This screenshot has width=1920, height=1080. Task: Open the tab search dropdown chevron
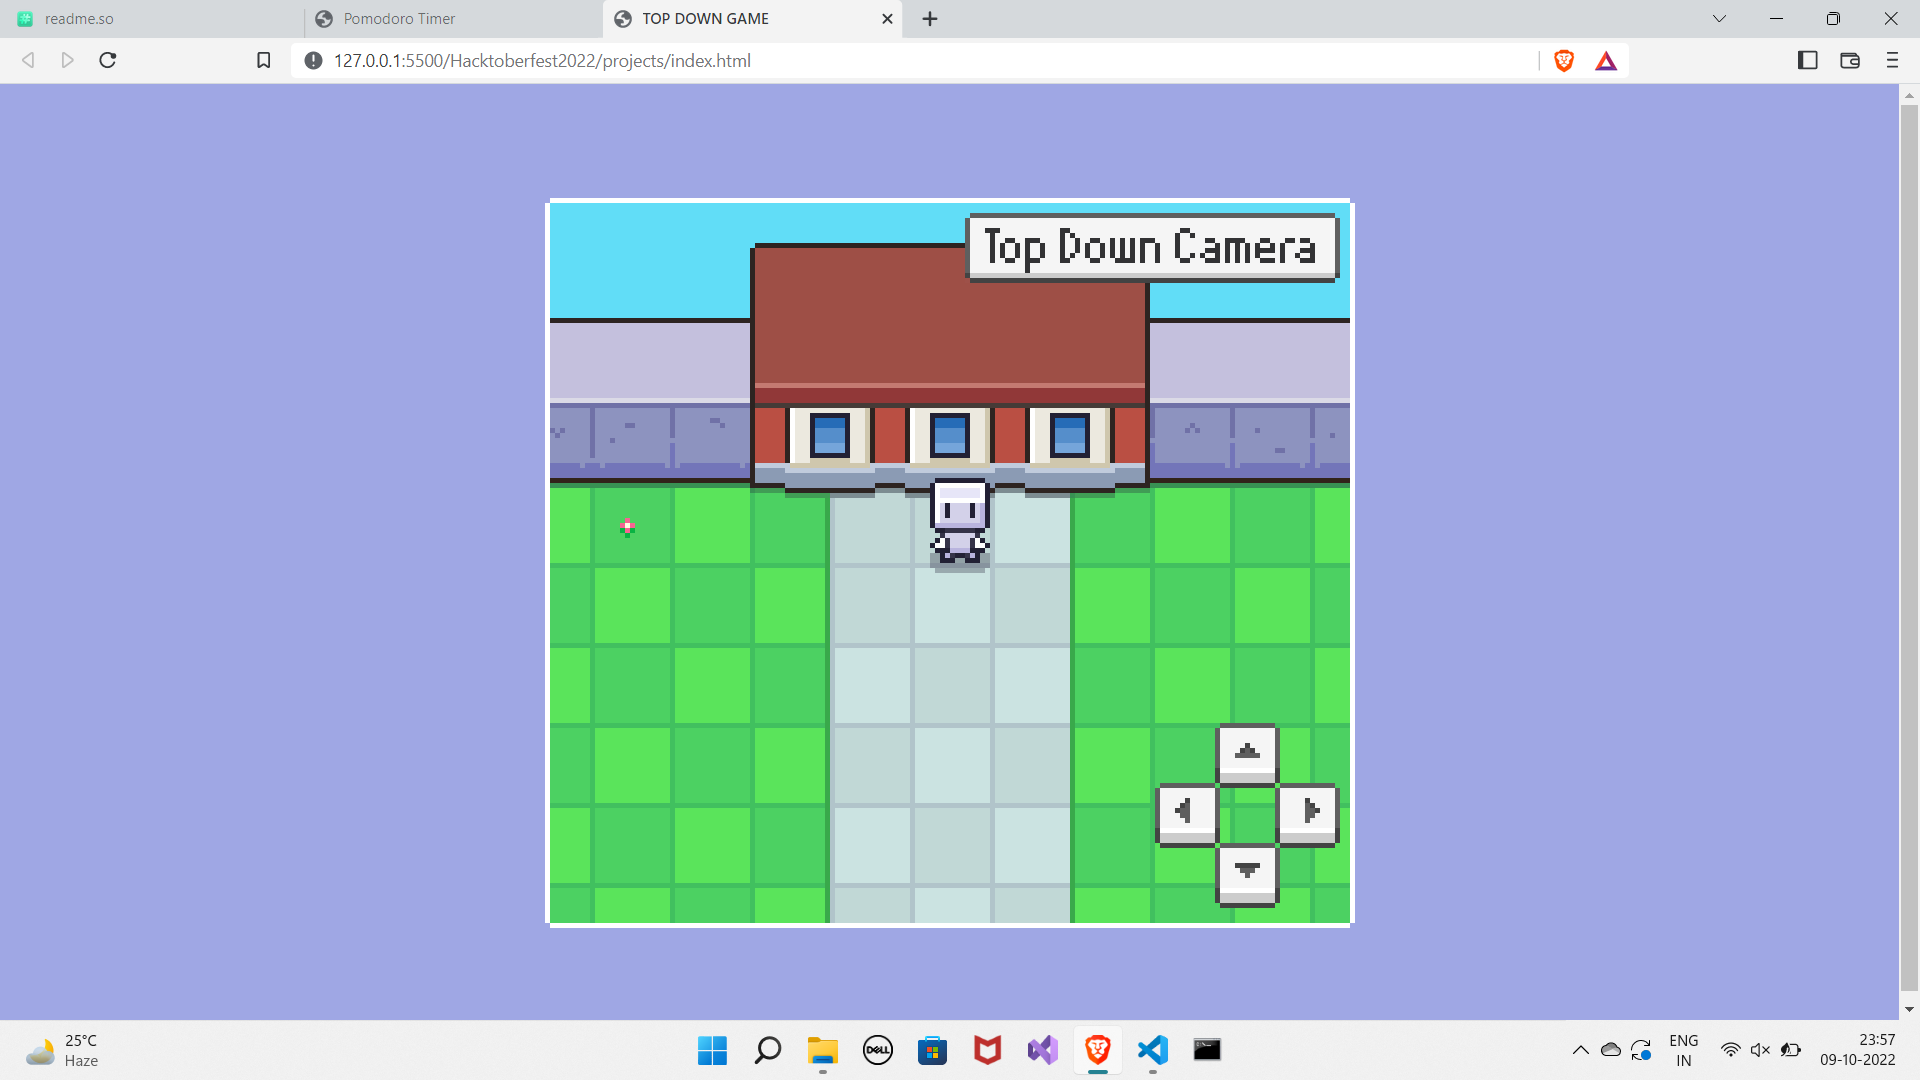[x=1719, y=19]
